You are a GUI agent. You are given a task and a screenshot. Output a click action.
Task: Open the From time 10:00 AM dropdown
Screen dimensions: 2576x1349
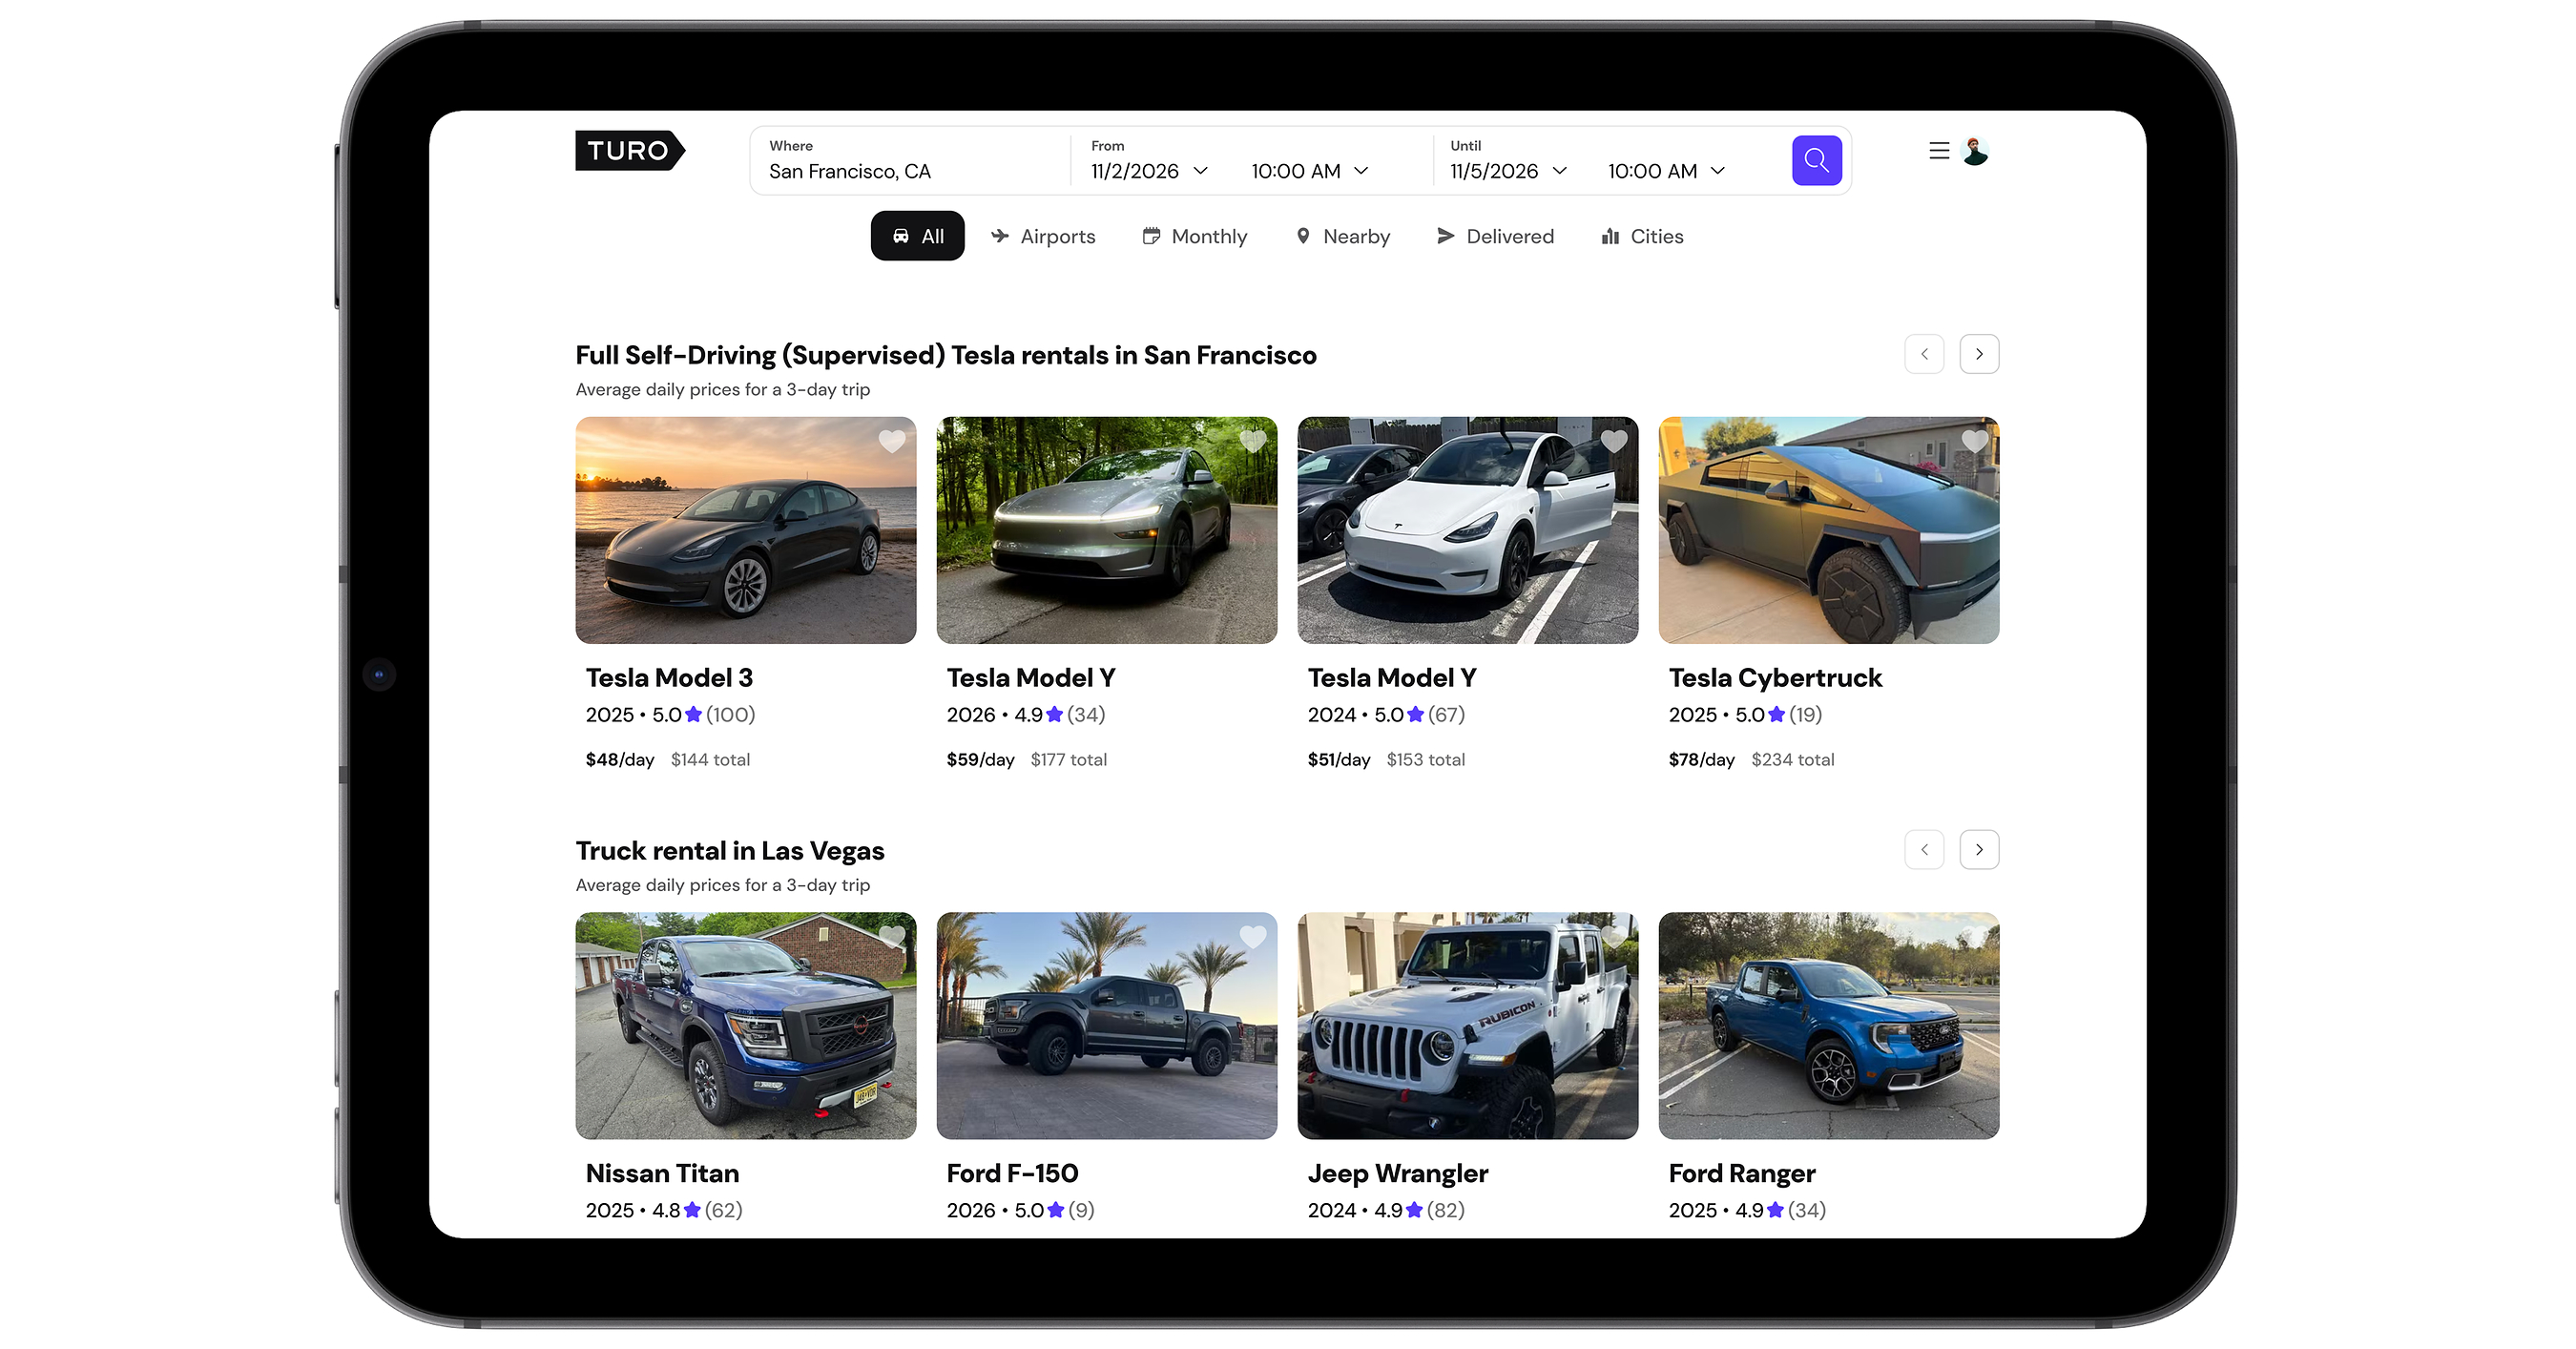1309,171
